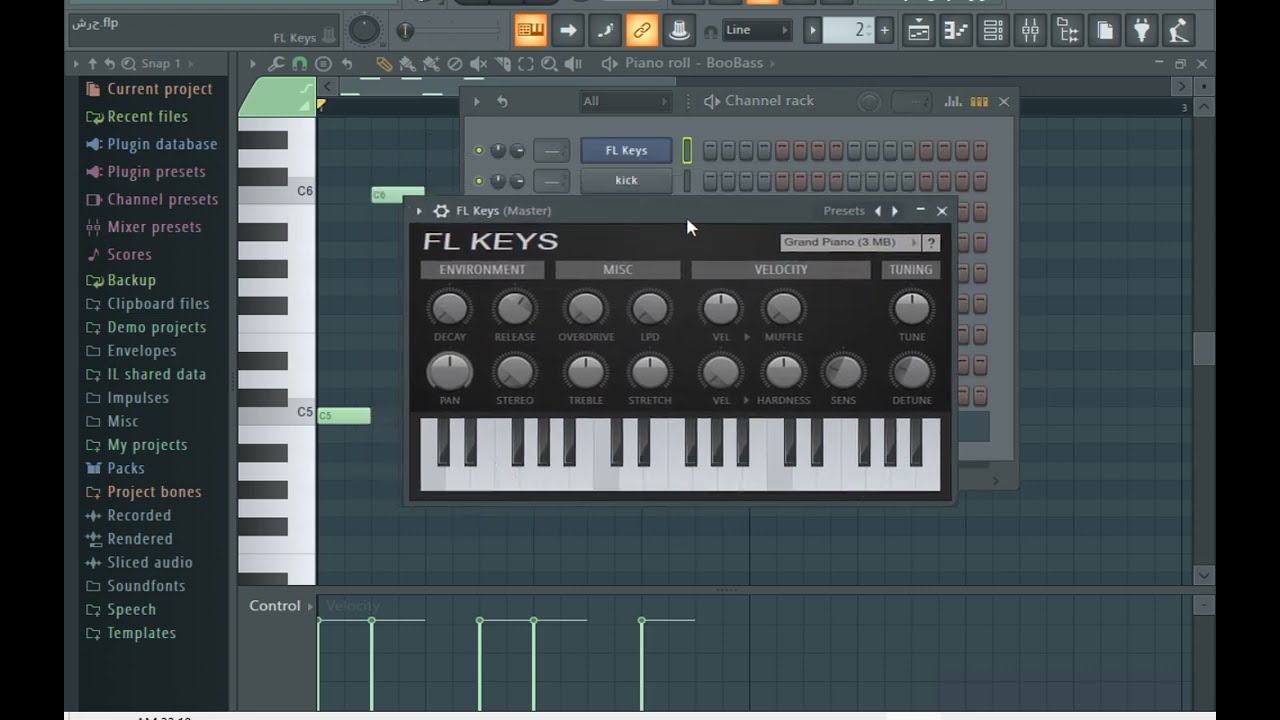Click the FL Keys Tune knob
This screenshot has width=1280, height=720.
pyautogui.click(x=911, y=309)
